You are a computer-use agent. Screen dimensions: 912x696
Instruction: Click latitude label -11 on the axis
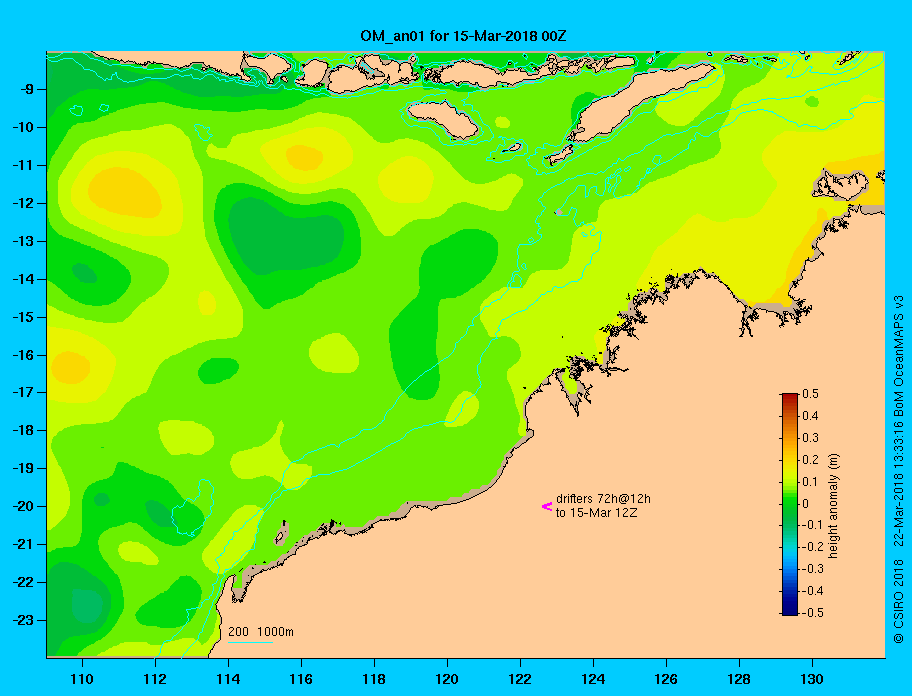pyautogui.click(x=23, y=165)
